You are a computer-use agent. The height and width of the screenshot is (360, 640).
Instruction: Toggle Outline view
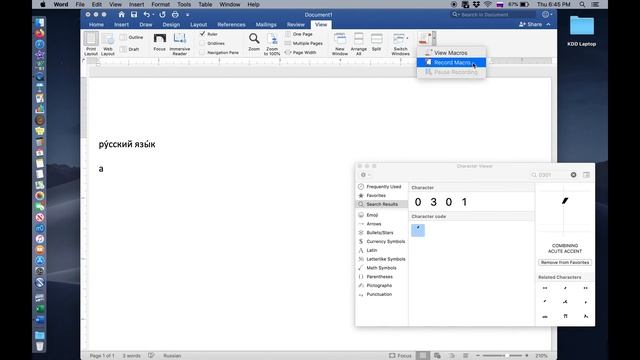[x=132, y=37]
